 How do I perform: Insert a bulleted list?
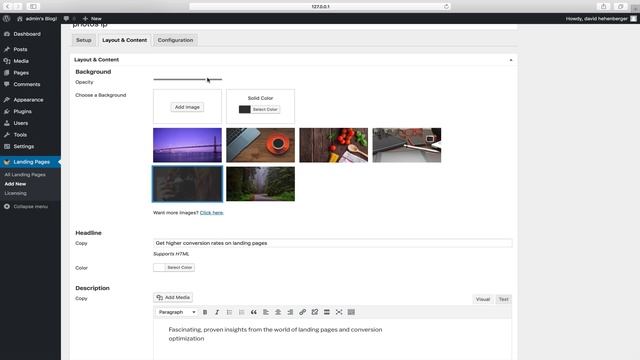click(x=229, y=312)
